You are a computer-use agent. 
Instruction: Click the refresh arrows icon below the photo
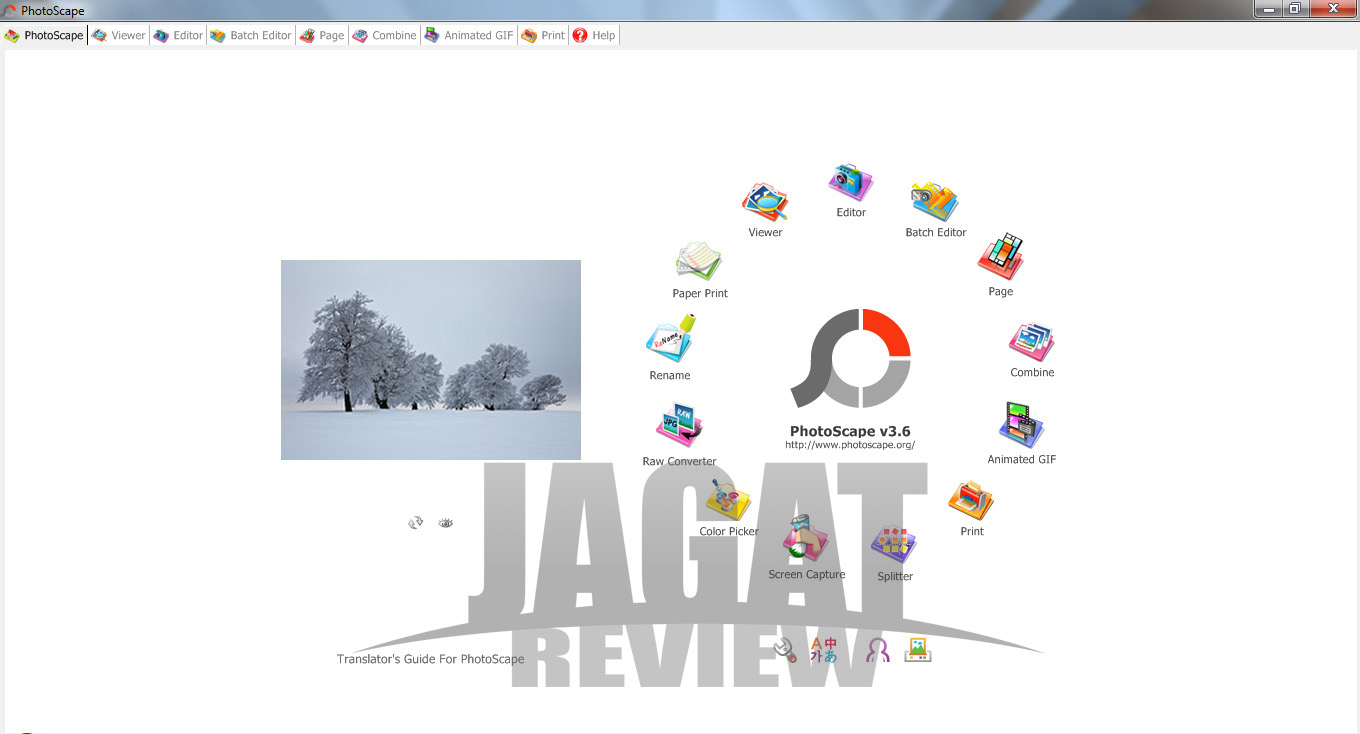[416, 523]
